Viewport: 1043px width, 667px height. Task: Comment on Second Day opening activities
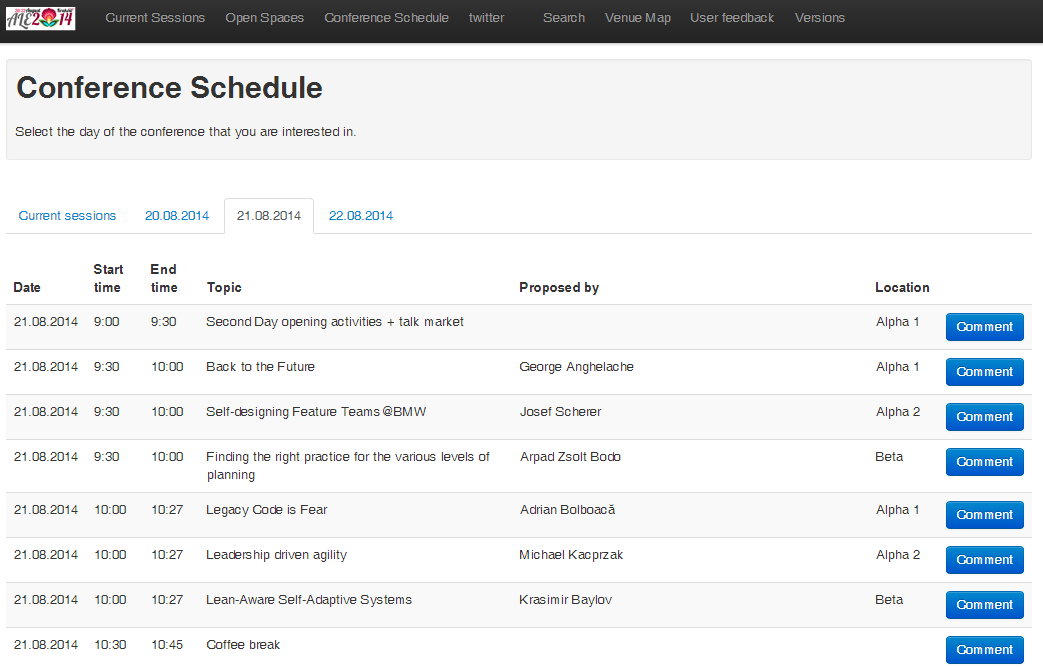[984, 327]
